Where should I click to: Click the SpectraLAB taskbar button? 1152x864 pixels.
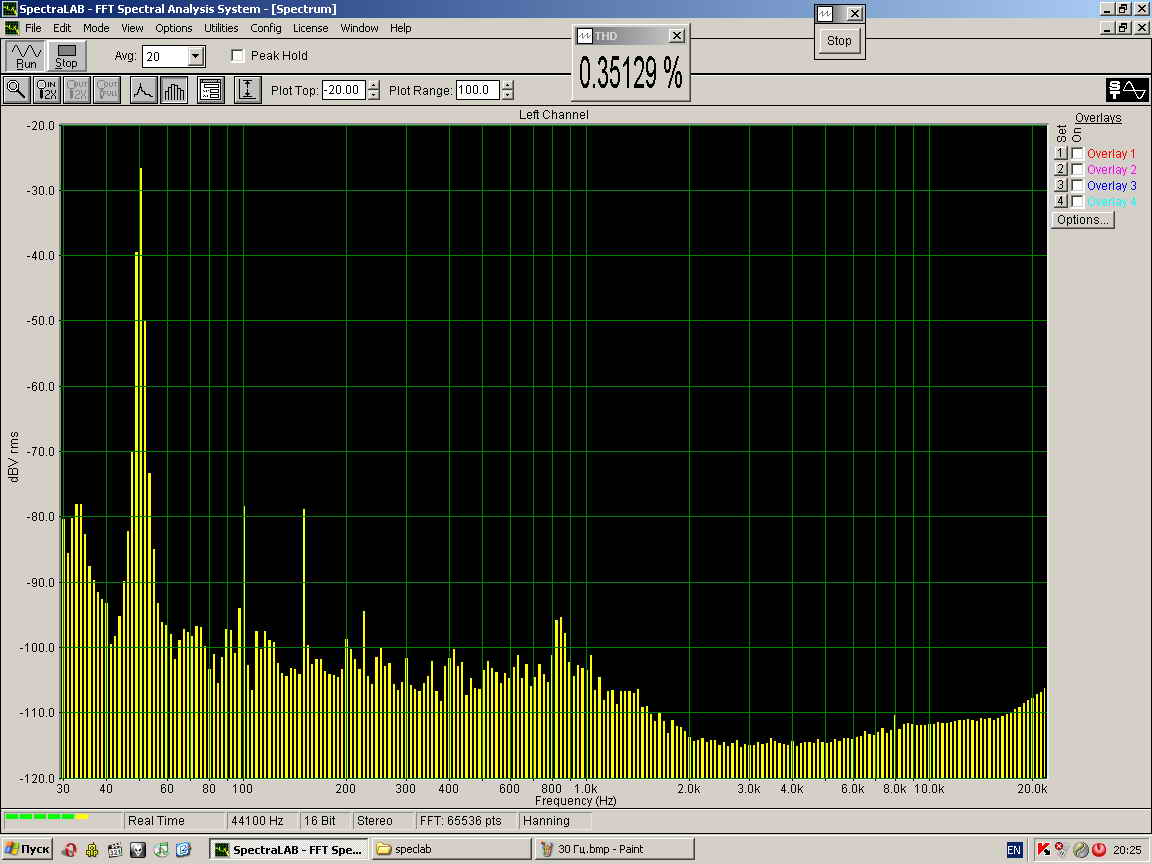tap(289, 849)
